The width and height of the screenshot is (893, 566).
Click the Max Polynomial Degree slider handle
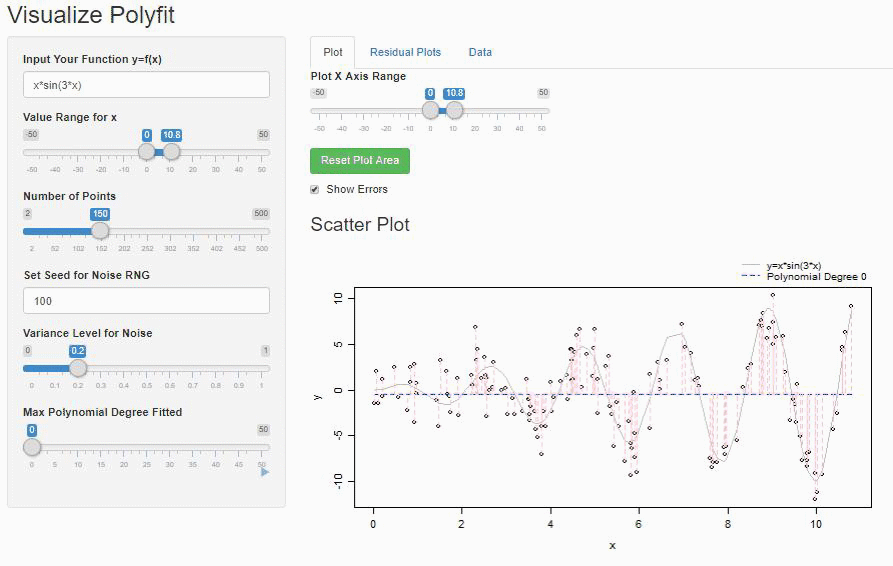click(x=32, y=447)
